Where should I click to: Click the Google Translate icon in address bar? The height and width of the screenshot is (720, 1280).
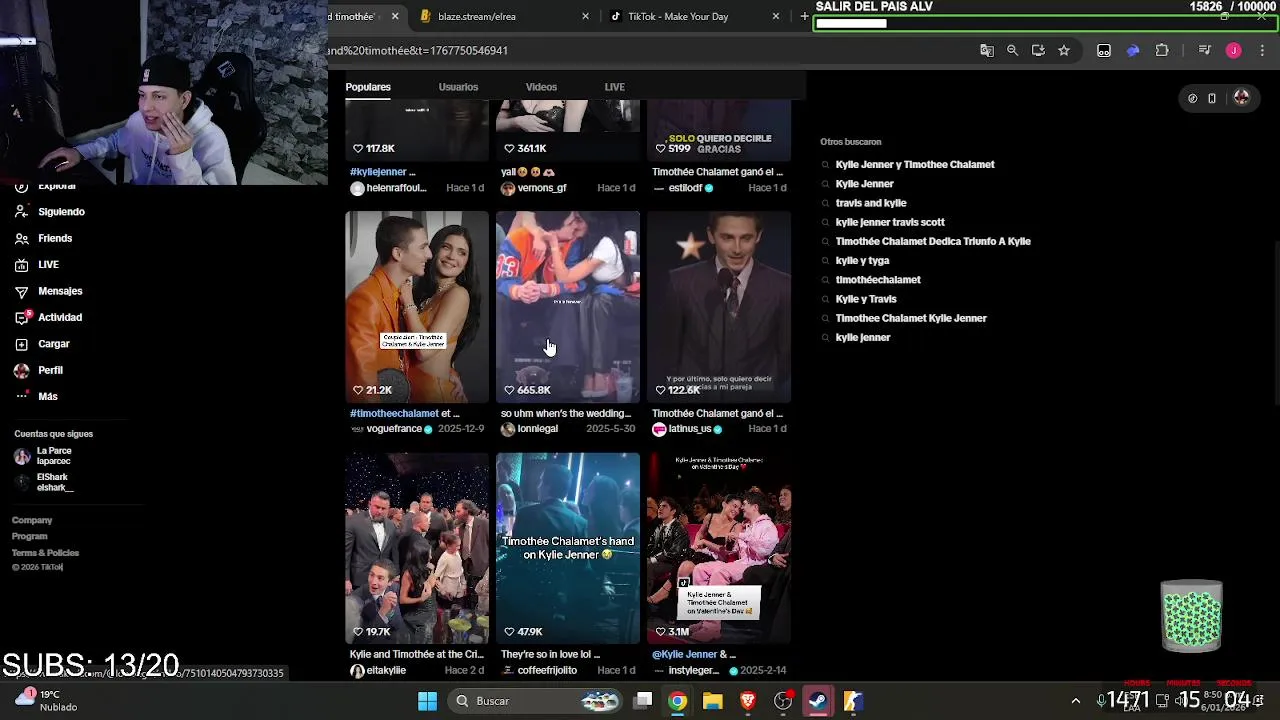pos(987,50)
